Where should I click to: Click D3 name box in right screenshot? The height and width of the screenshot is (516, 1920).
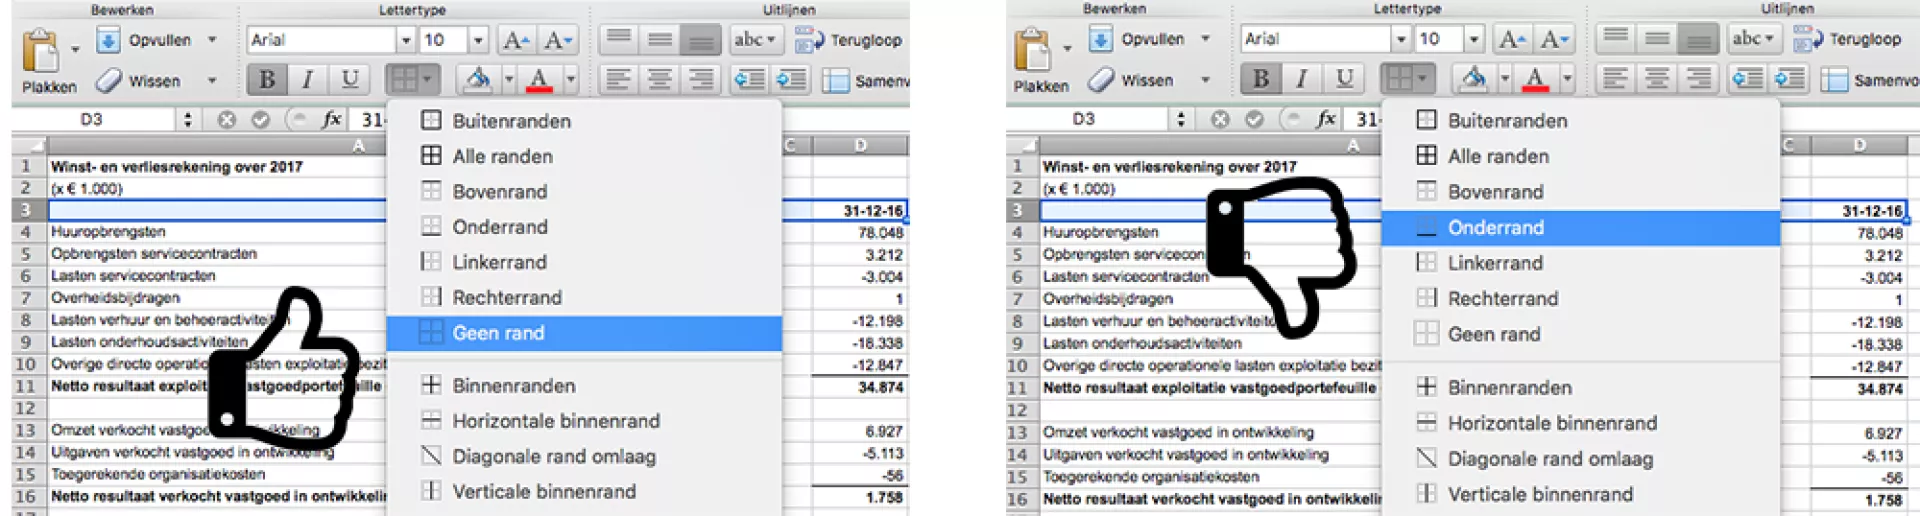pyautogui.click(x=1084, y=119)
